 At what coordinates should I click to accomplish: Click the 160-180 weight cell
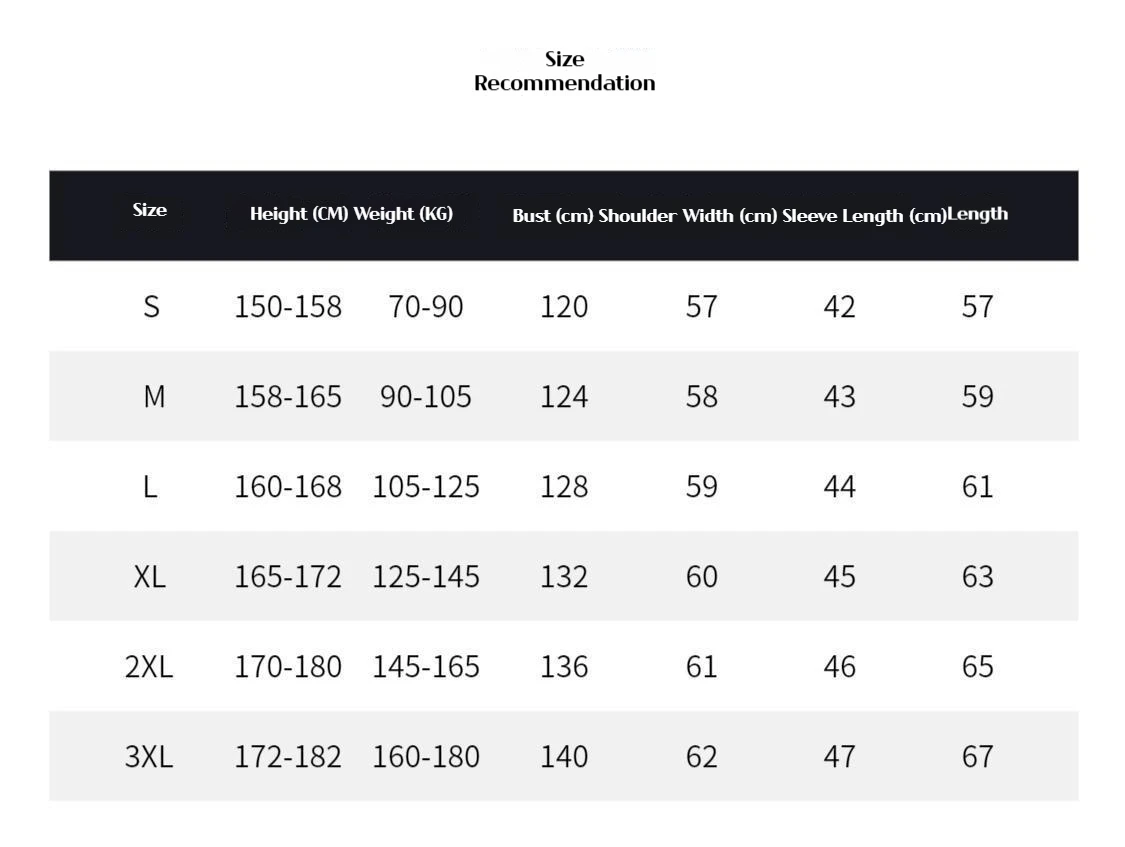point(426,756)
